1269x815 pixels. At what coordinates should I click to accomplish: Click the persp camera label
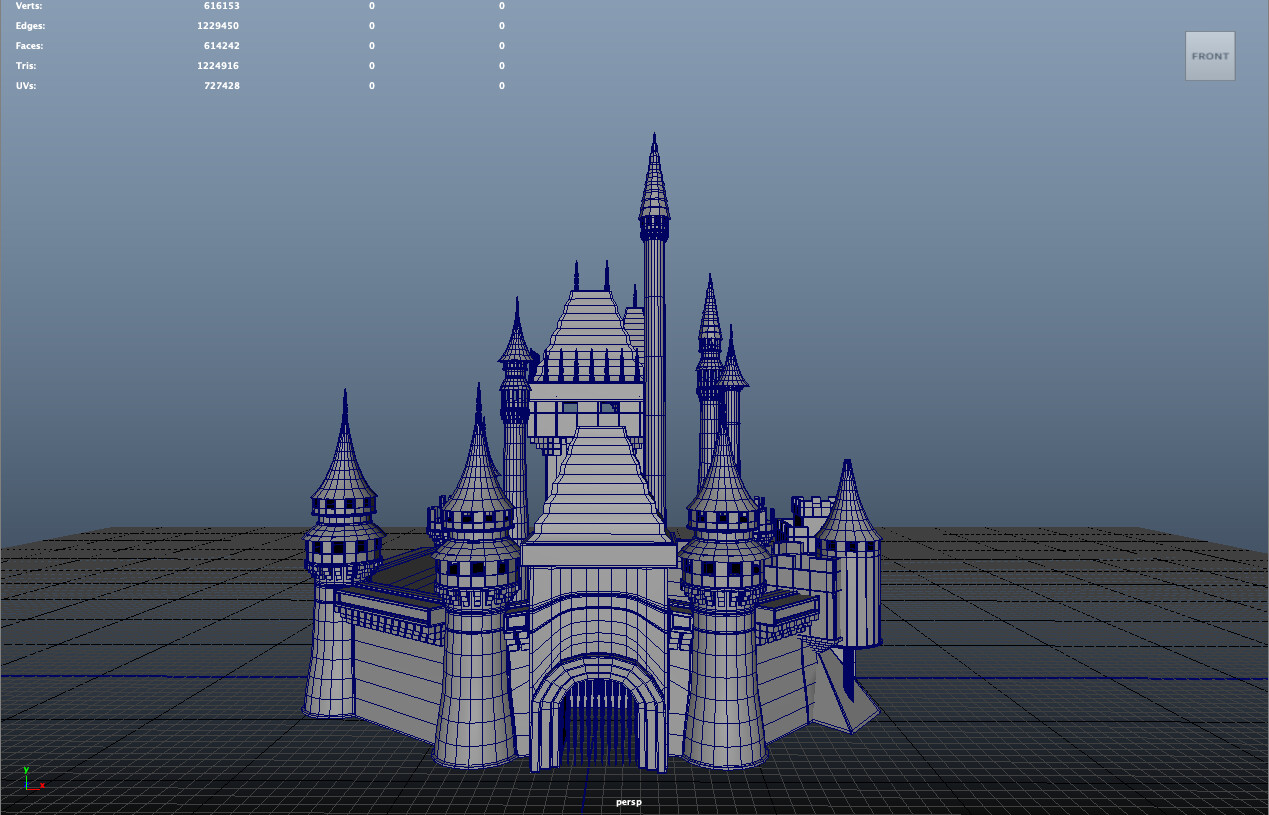click(629, 802)
